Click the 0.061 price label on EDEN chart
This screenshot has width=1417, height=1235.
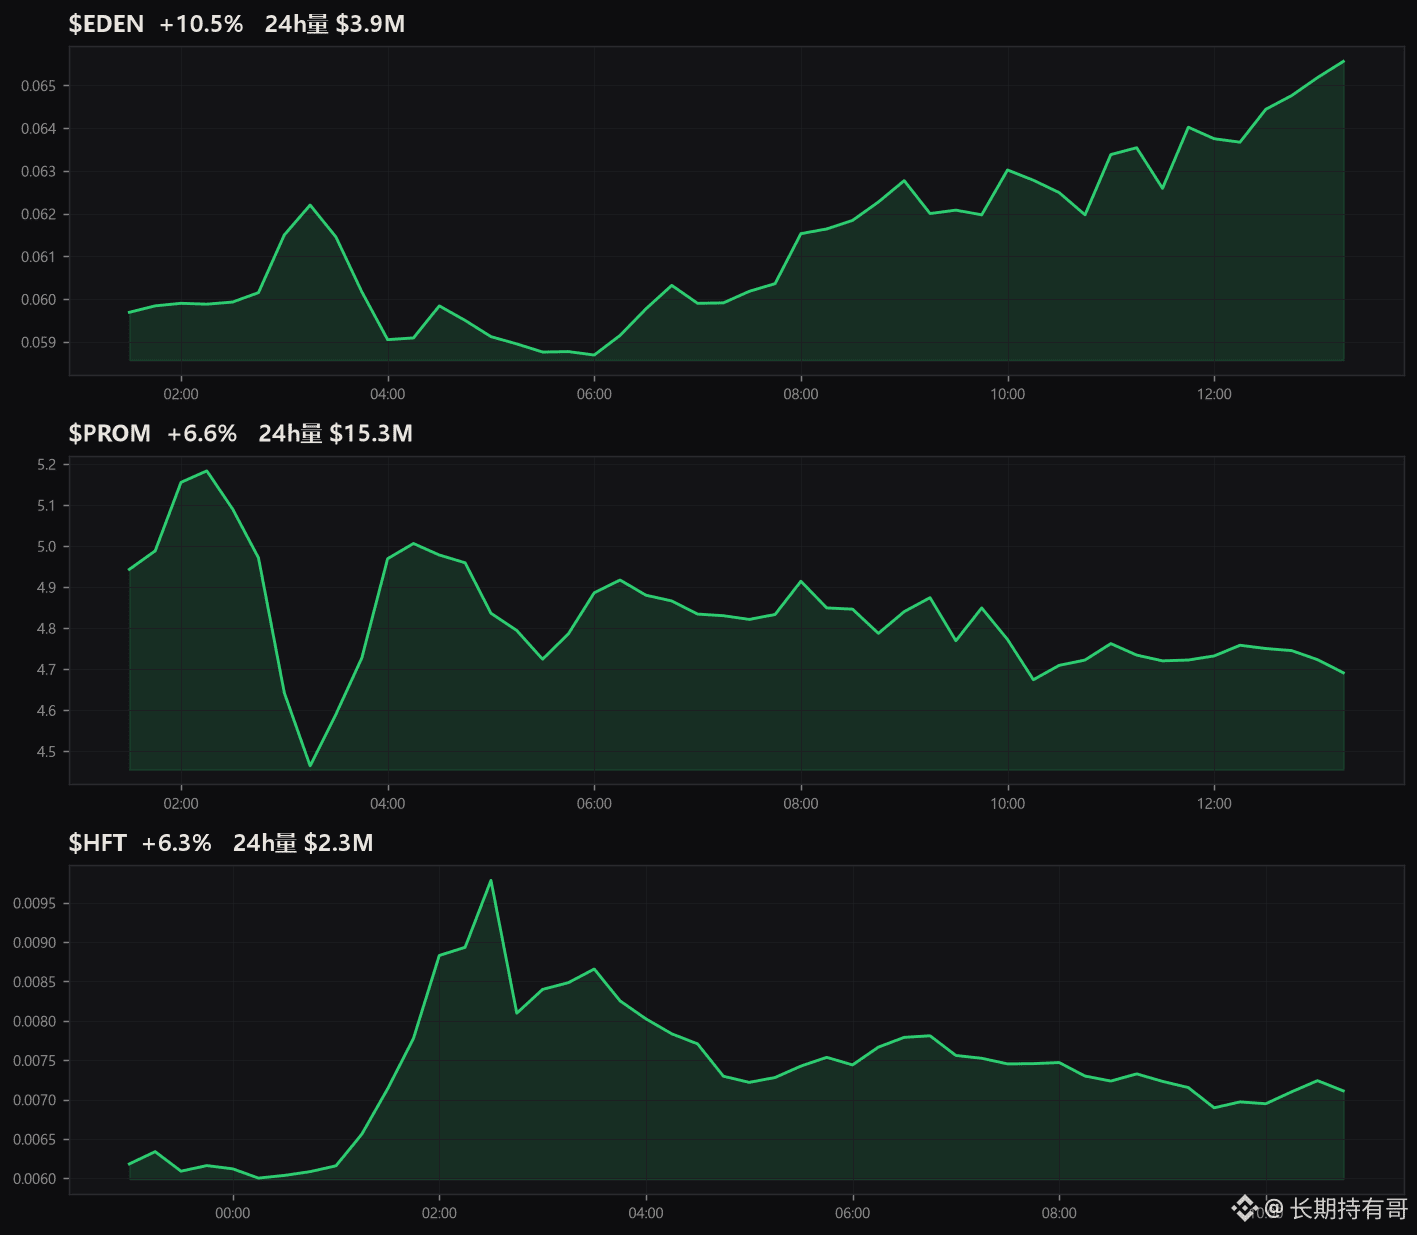tap(39, 257)
